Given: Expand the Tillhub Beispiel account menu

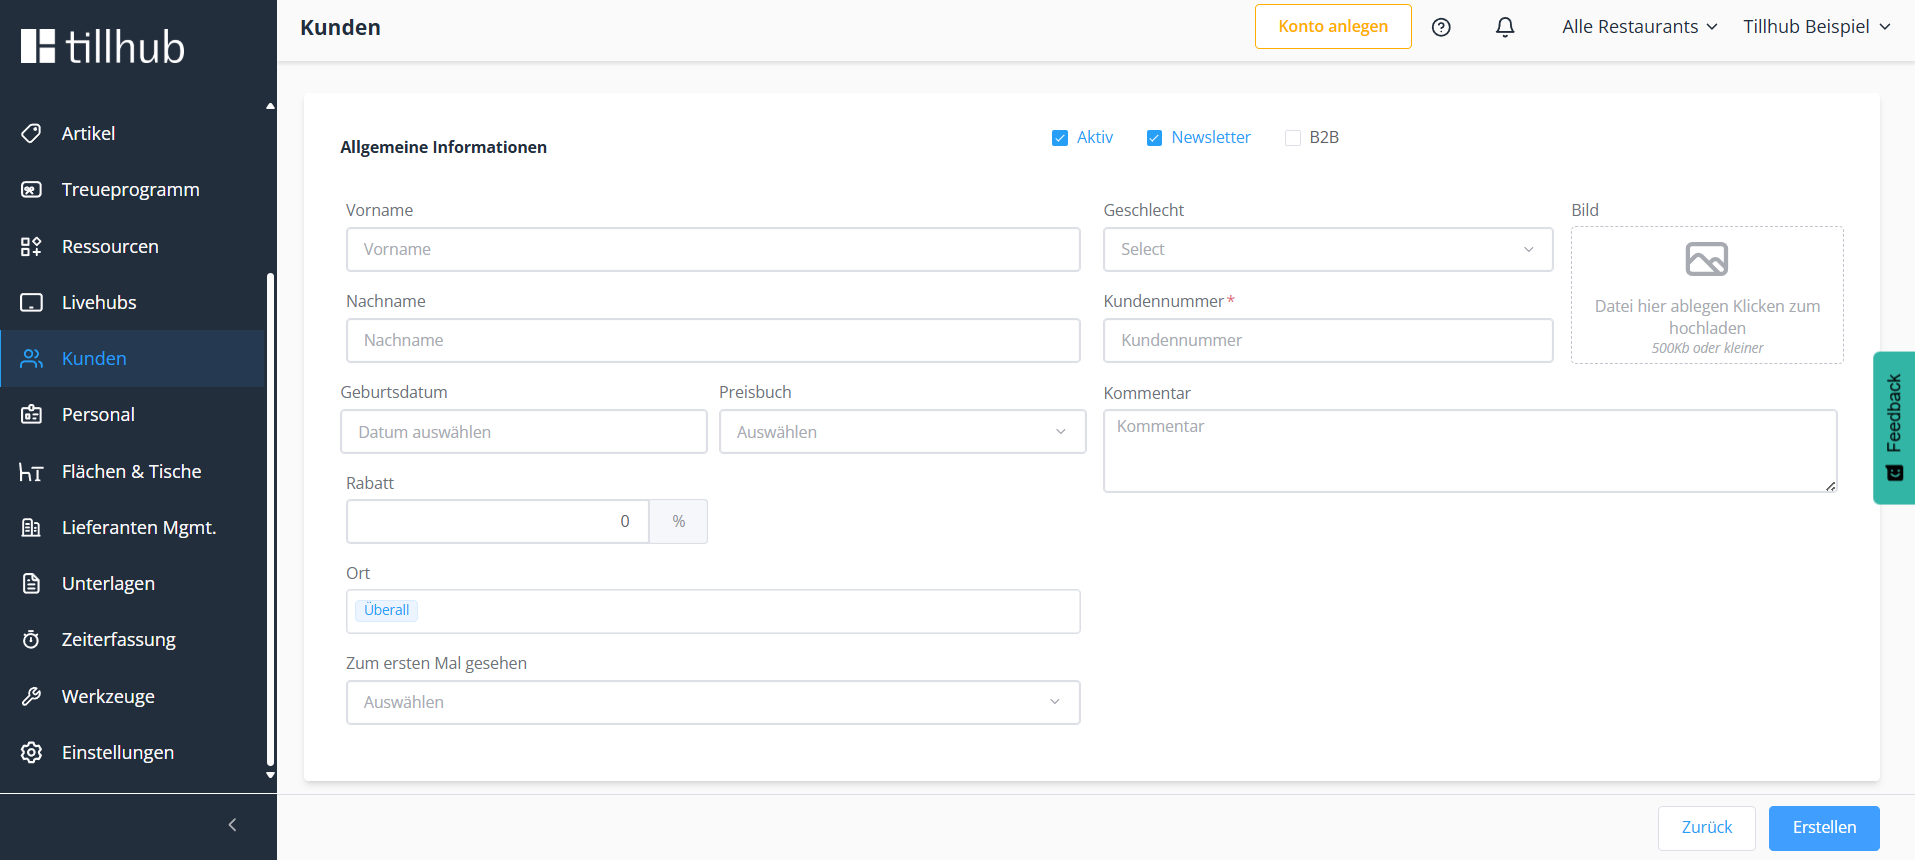Looking at the screenshot, I should (x=1817, y=27).
